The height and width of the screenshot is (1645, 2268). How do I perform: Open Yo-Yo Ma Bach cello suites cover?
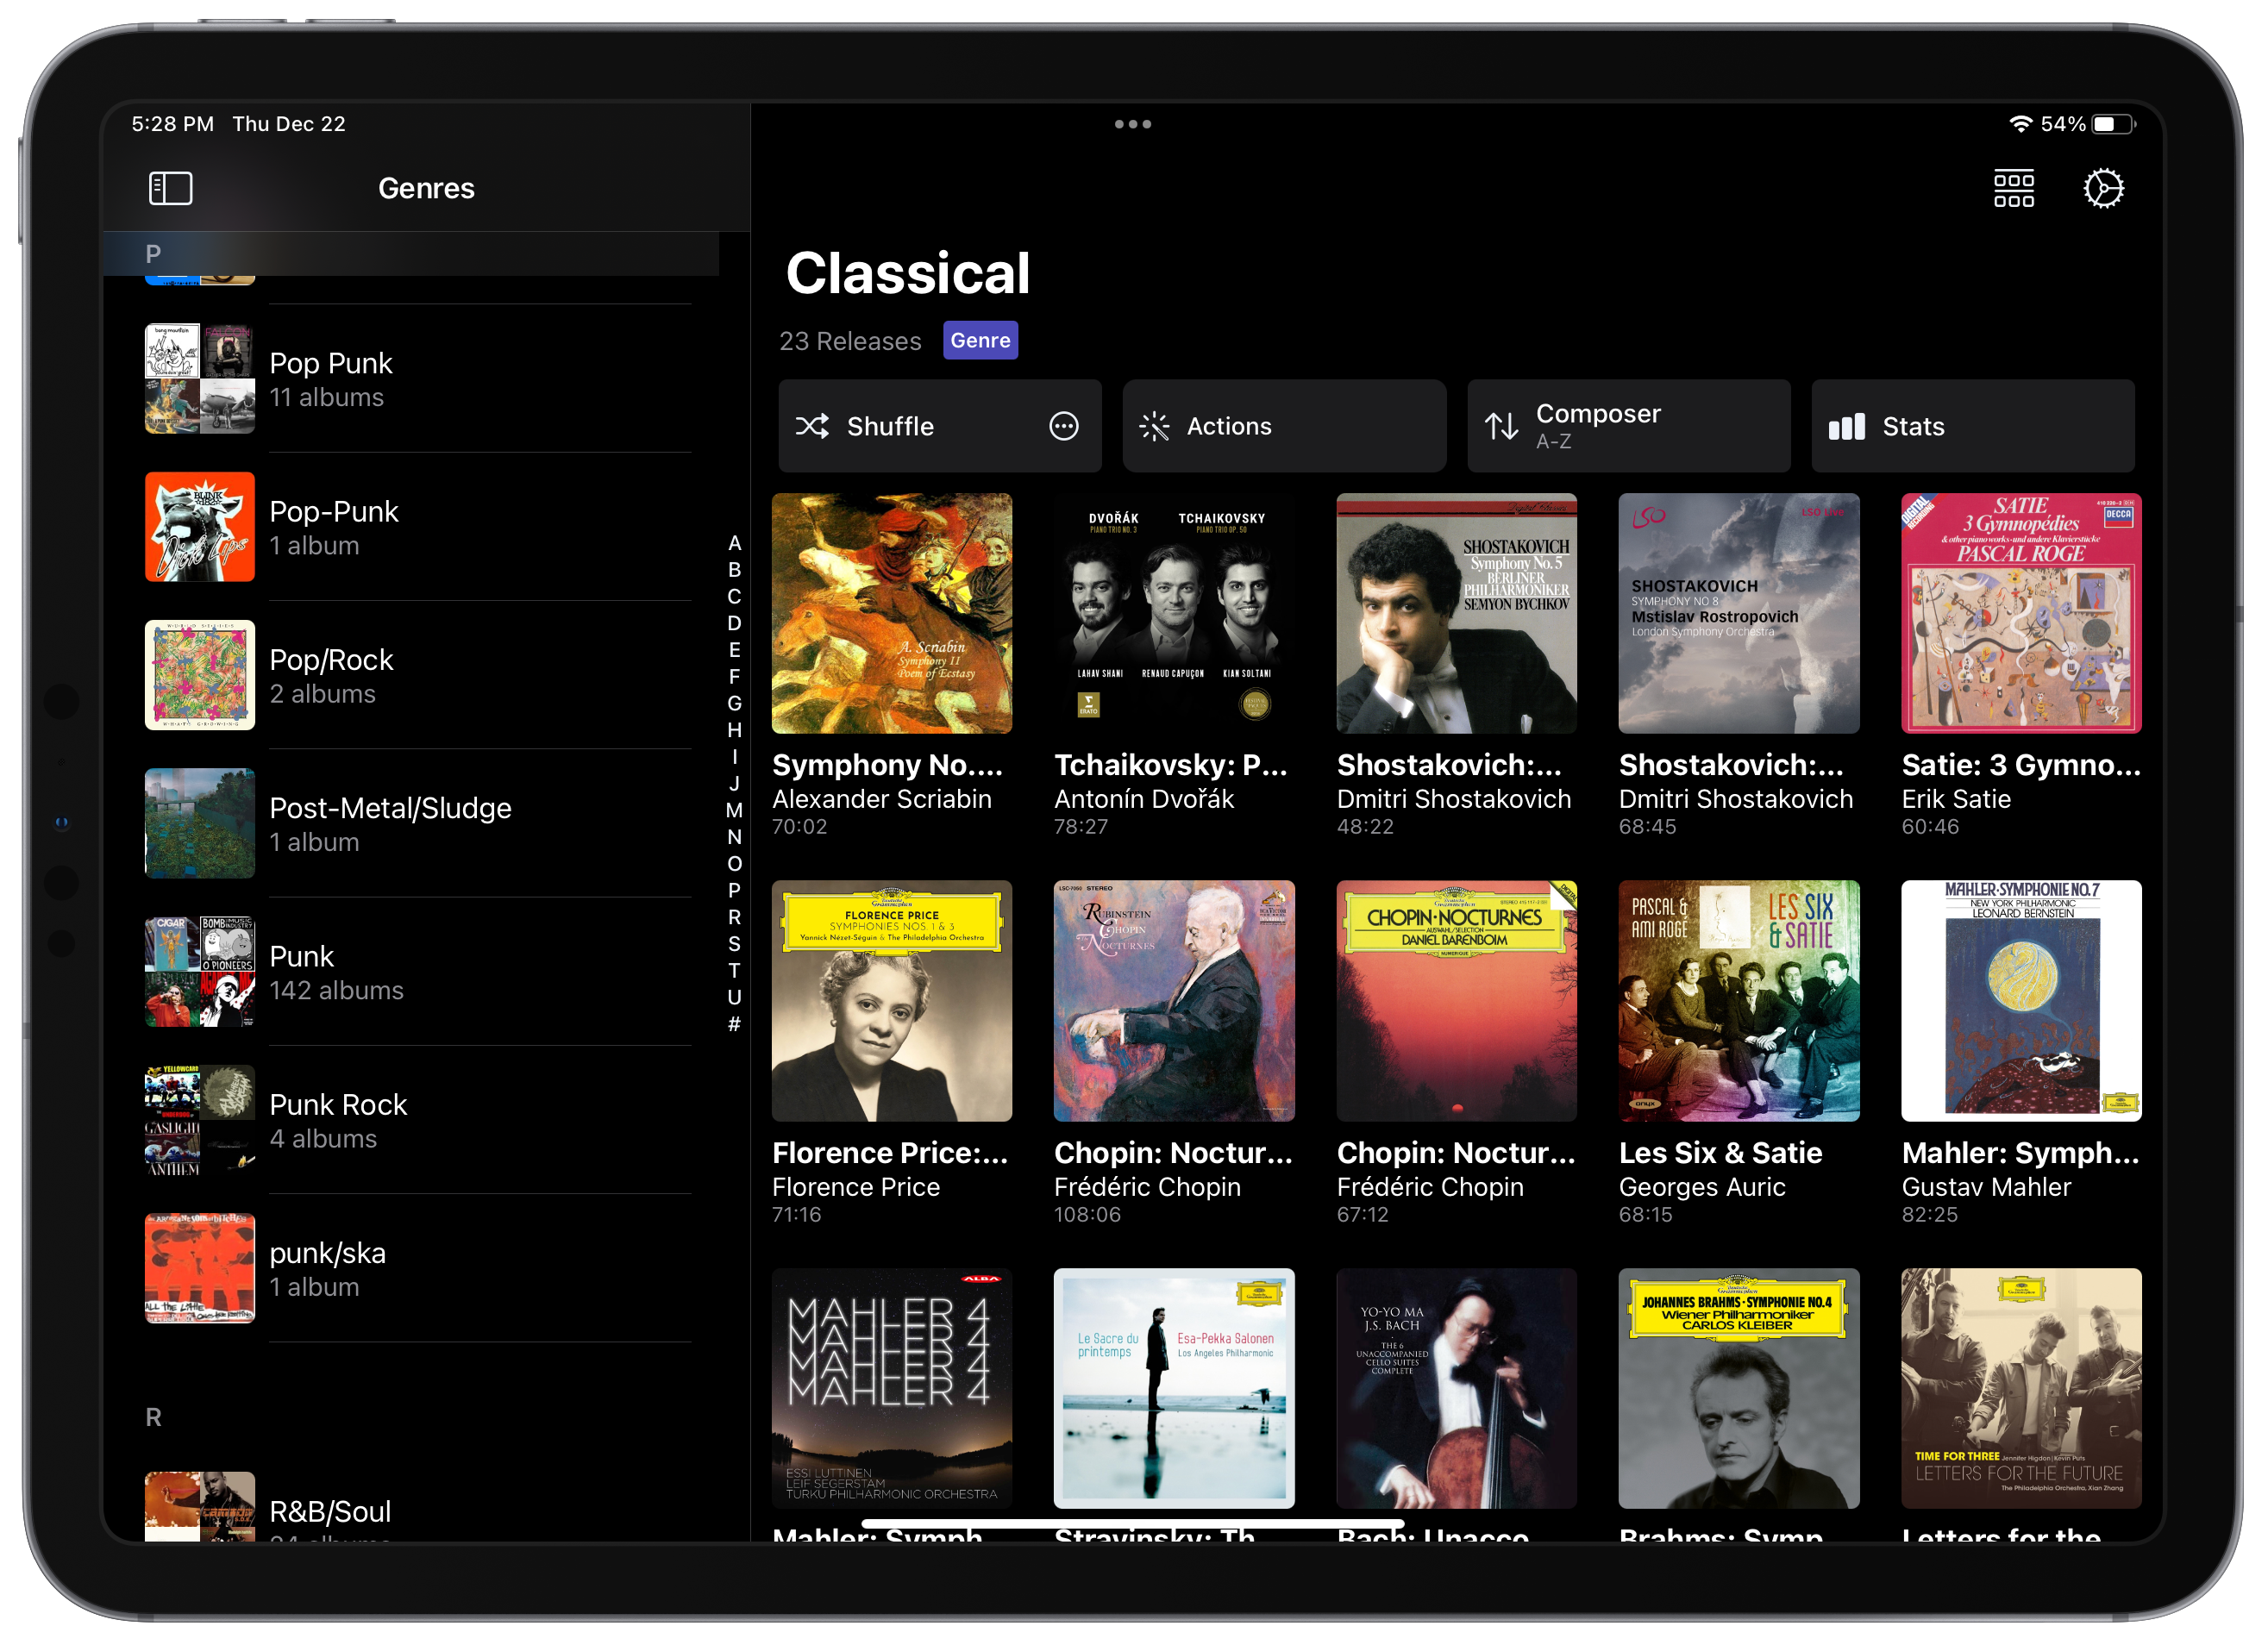[1456, 1388]
